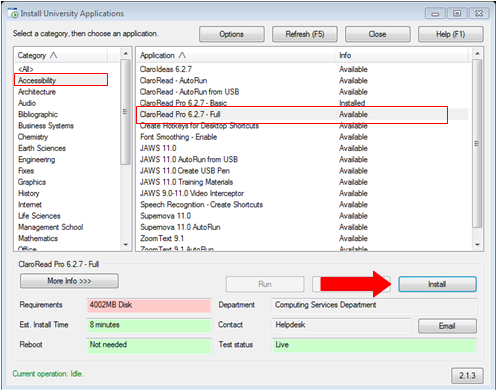
Task: Select the Graphics category
Action: (x=32, y=182)
